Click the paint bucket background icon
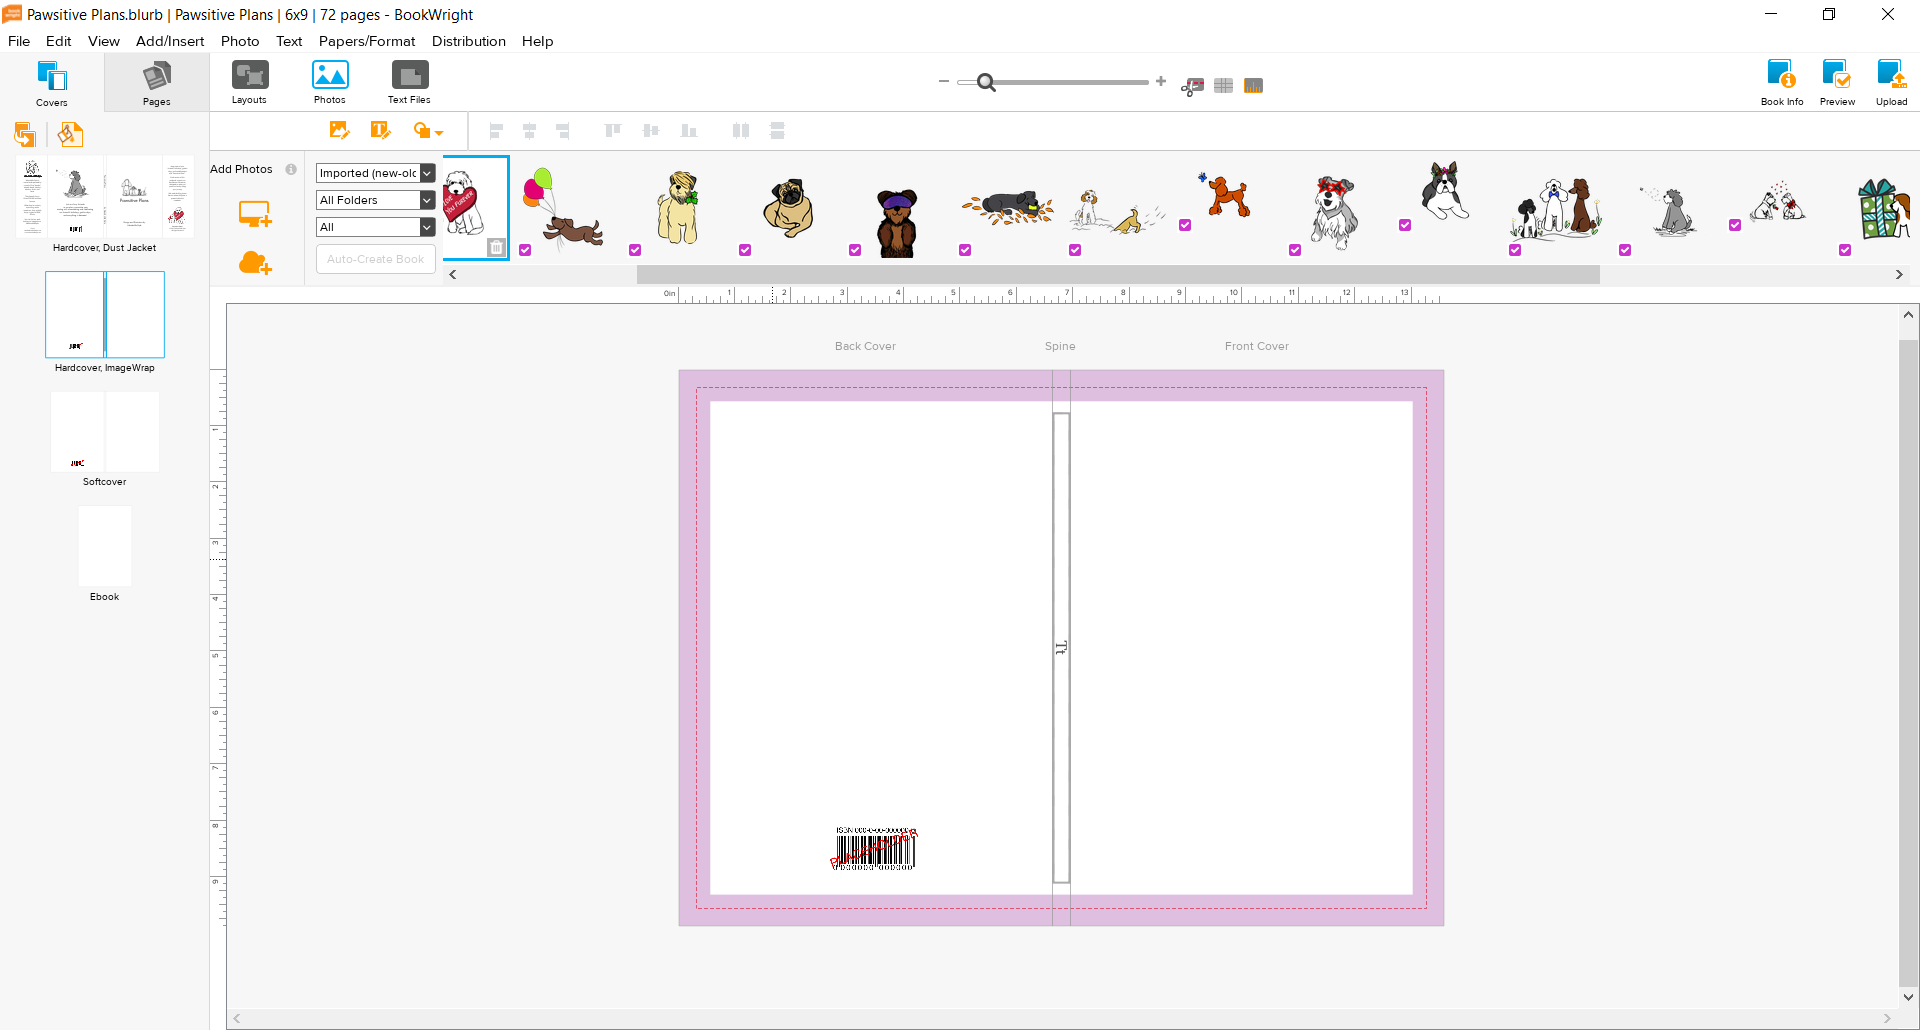The image size is (1920, 1030). pyautogui.click(x=70, y=134)
